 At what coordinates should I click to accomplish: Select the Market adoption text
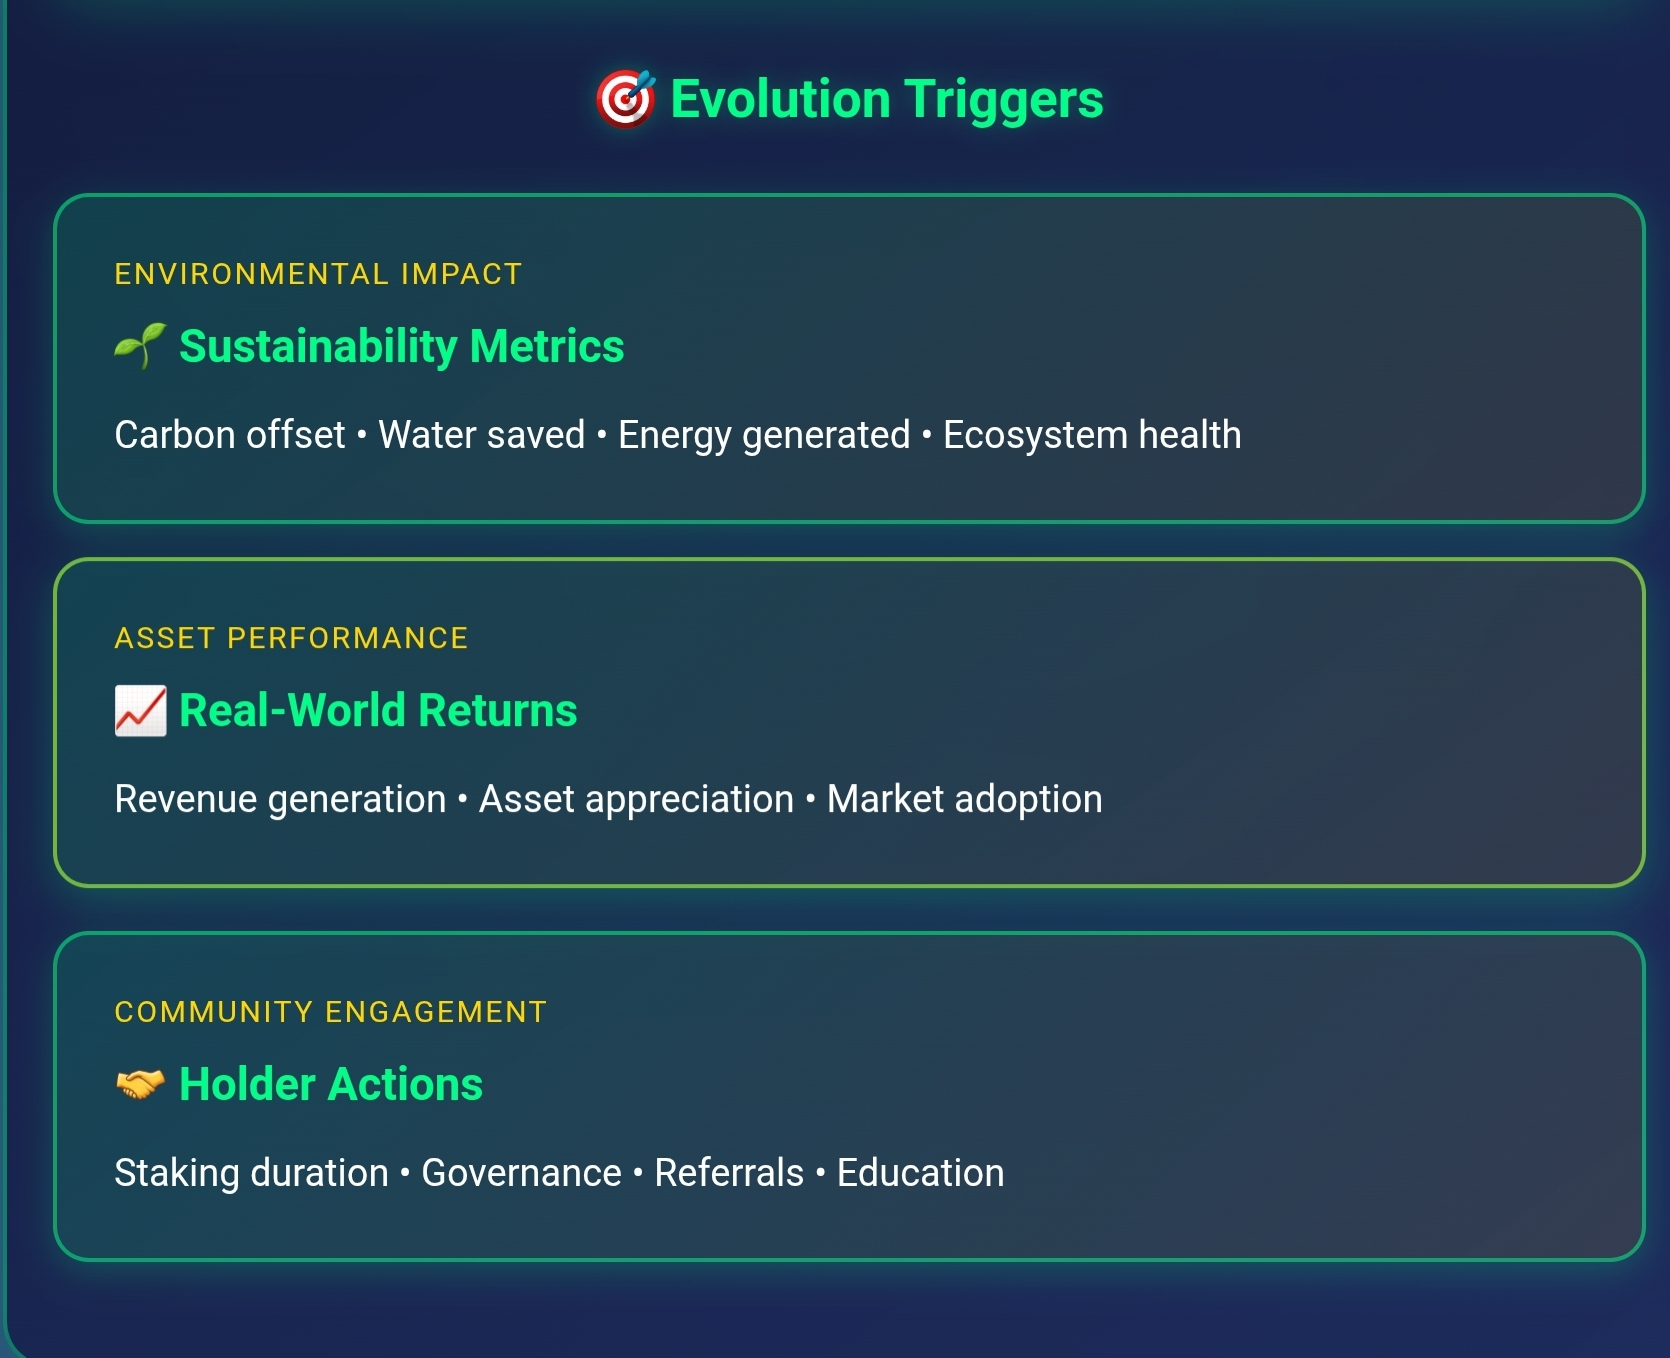[x=964, y=799]
